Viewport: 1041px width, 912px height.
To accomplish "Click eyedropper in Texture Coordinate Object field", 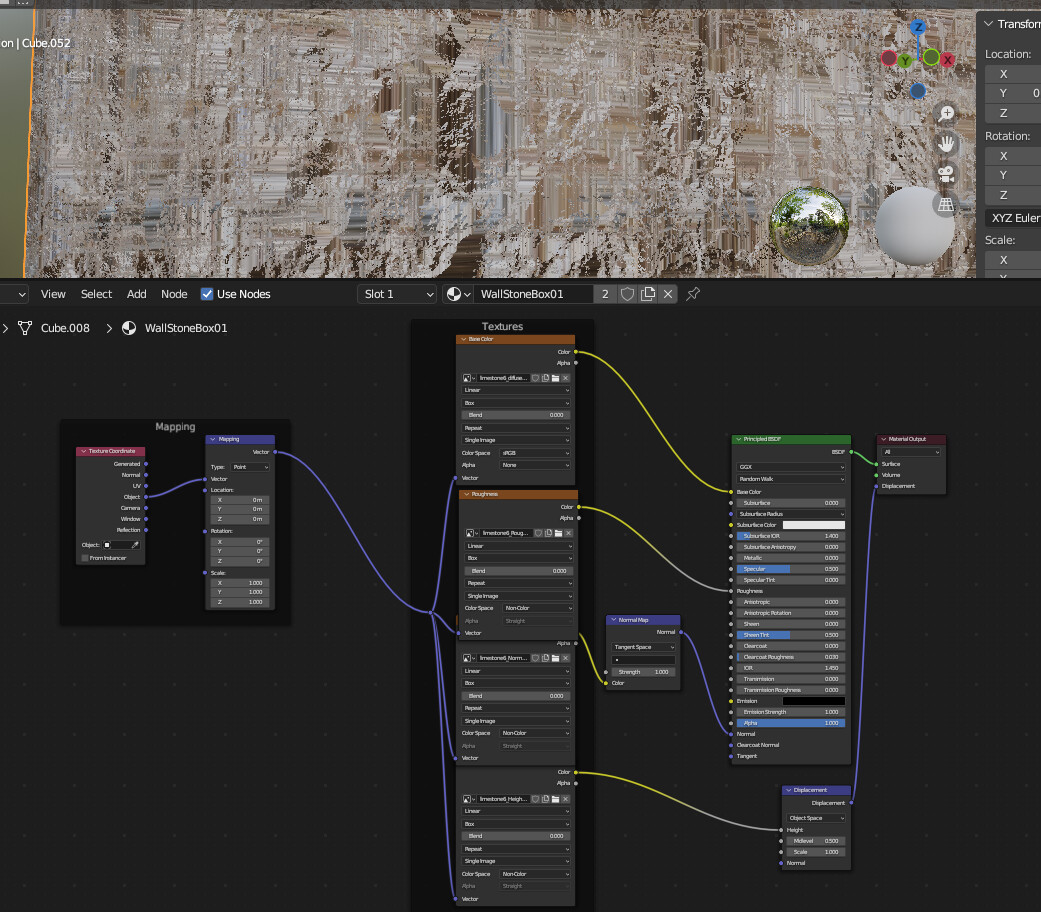I will [x=135, y=545].
